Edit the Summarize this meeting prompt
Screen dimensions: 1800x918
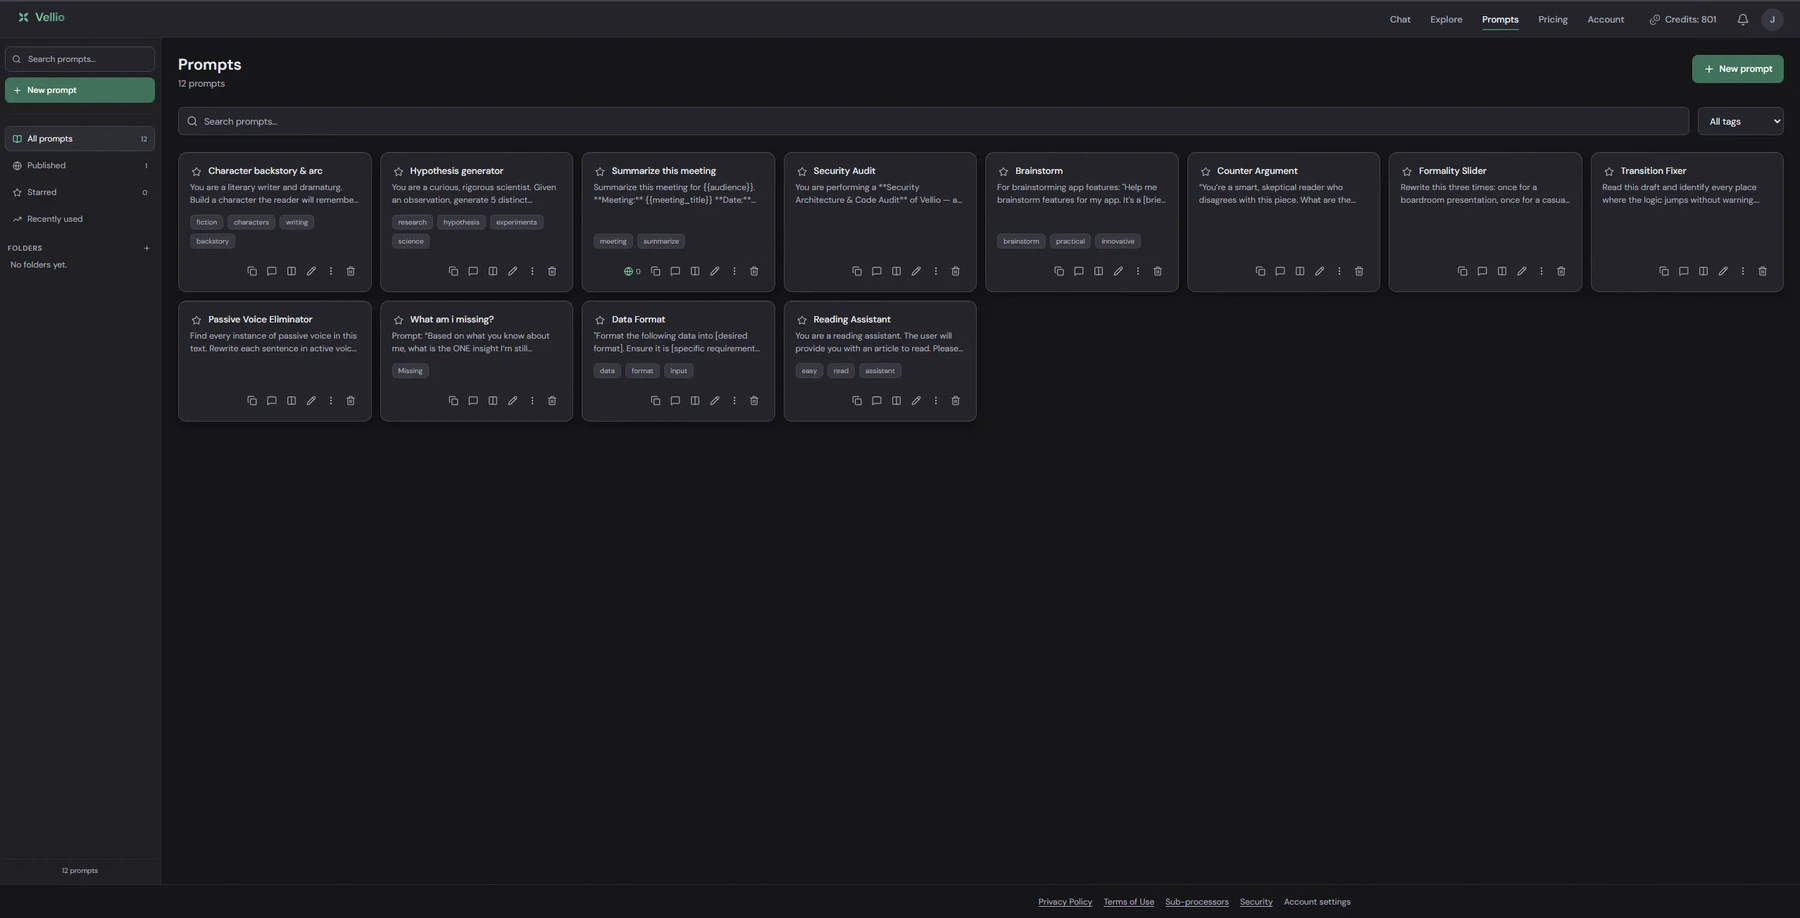(x=714, y=271)
